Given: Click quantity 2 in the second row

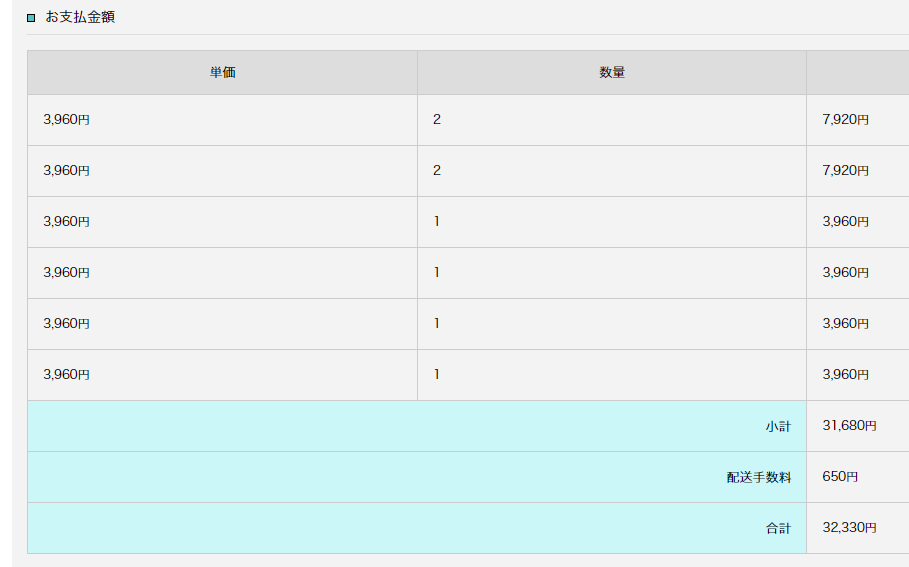Looking at the screenshot, I should click(x=437, y=170).
